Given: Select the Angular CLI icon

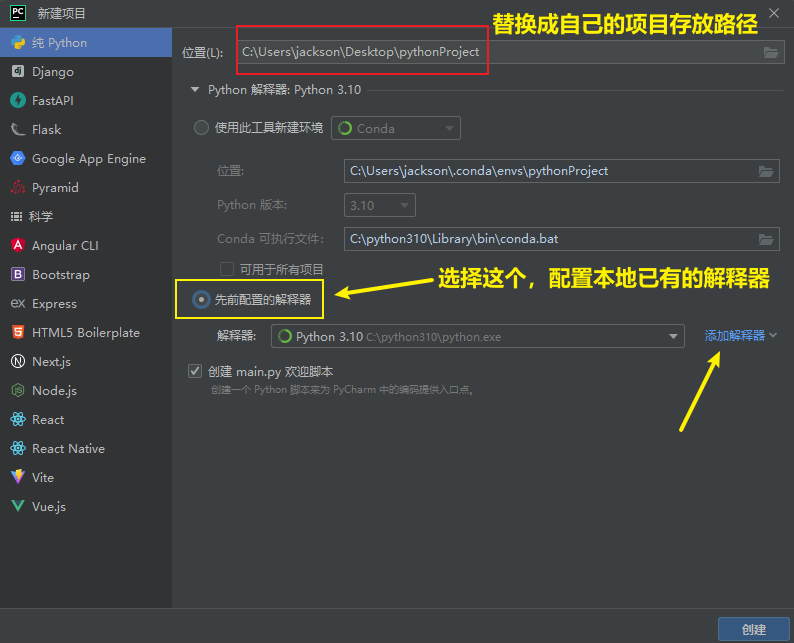Looking at the screenshot, I should [17, 246].
